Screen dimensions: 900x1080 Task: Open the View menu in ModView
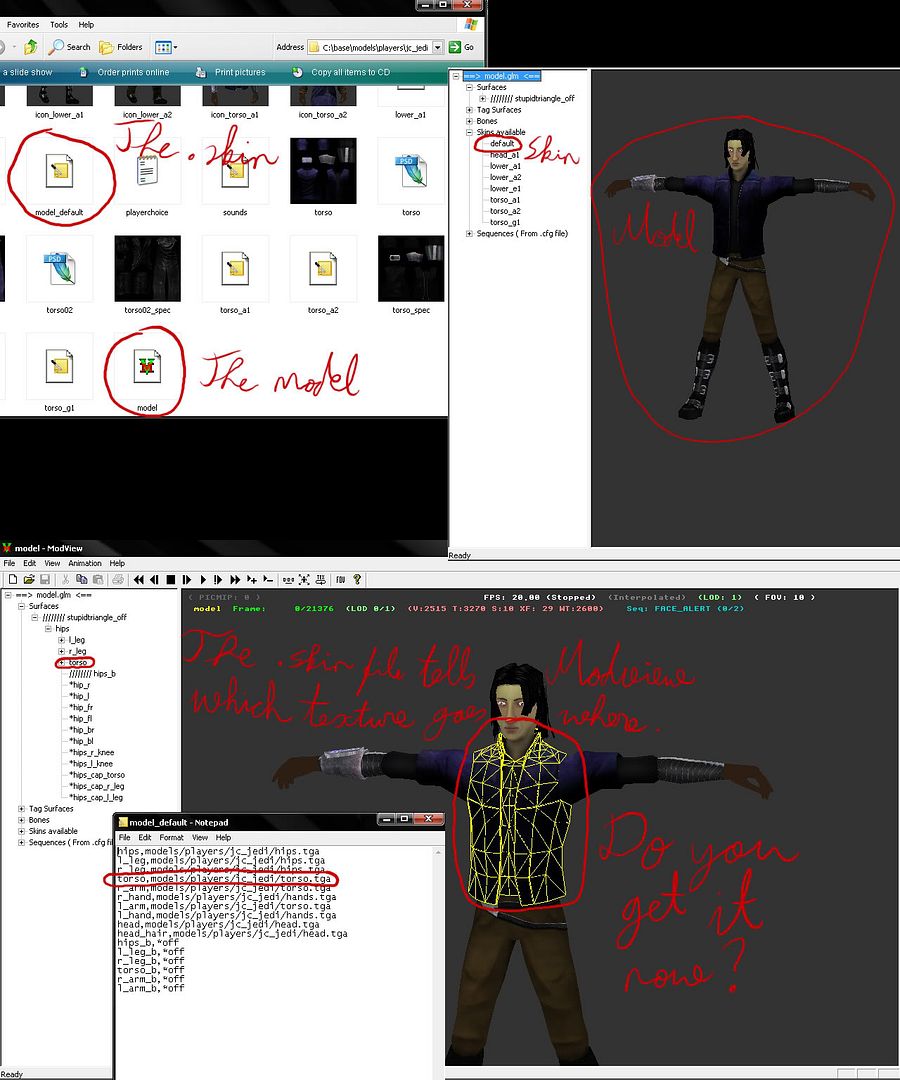pyautogui.click(x=52, y=563)
